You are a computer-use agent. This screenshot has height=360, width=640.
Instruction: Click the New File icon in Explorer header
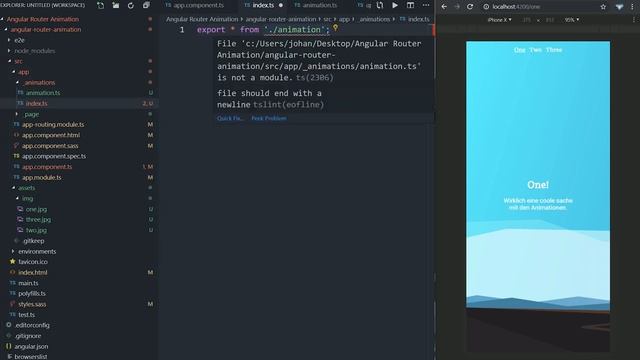(x=100, y=5)
